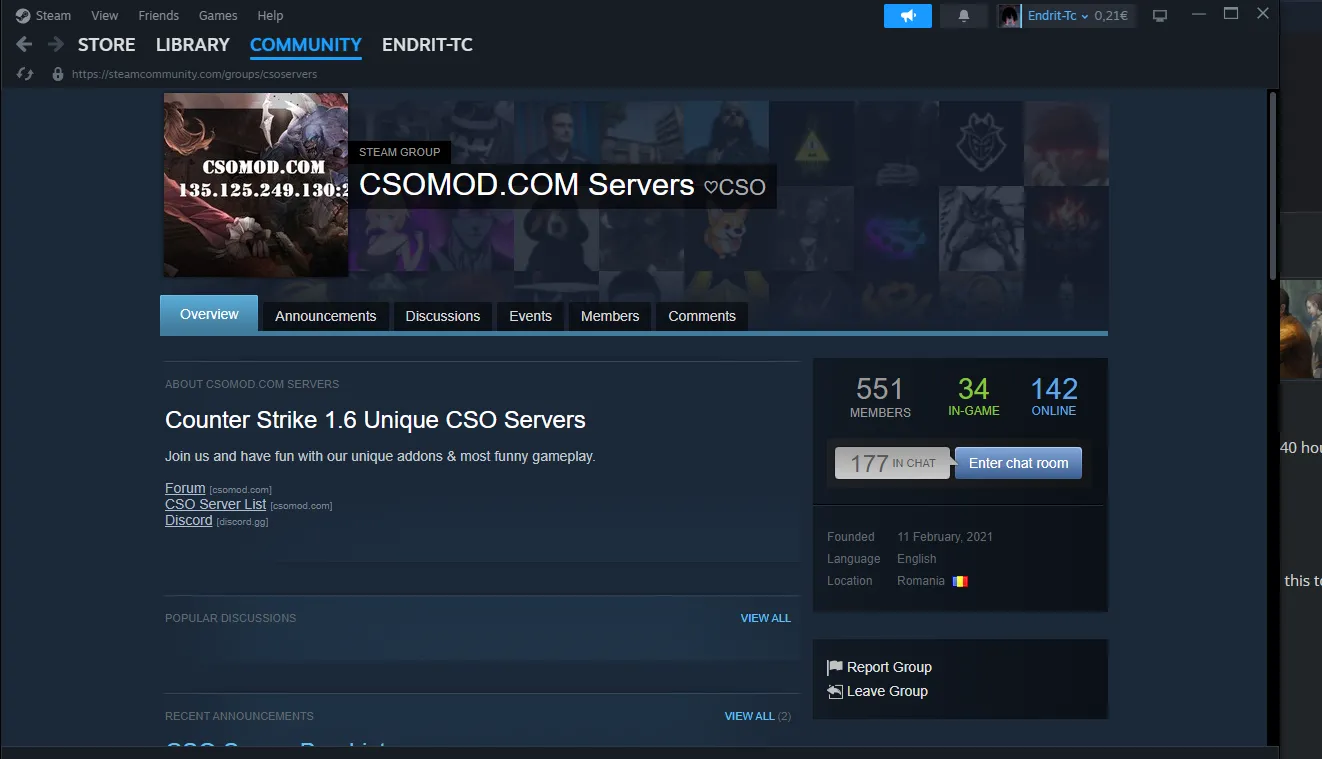Switch to the Events tab
The image size is (1322, 759).
530,316
